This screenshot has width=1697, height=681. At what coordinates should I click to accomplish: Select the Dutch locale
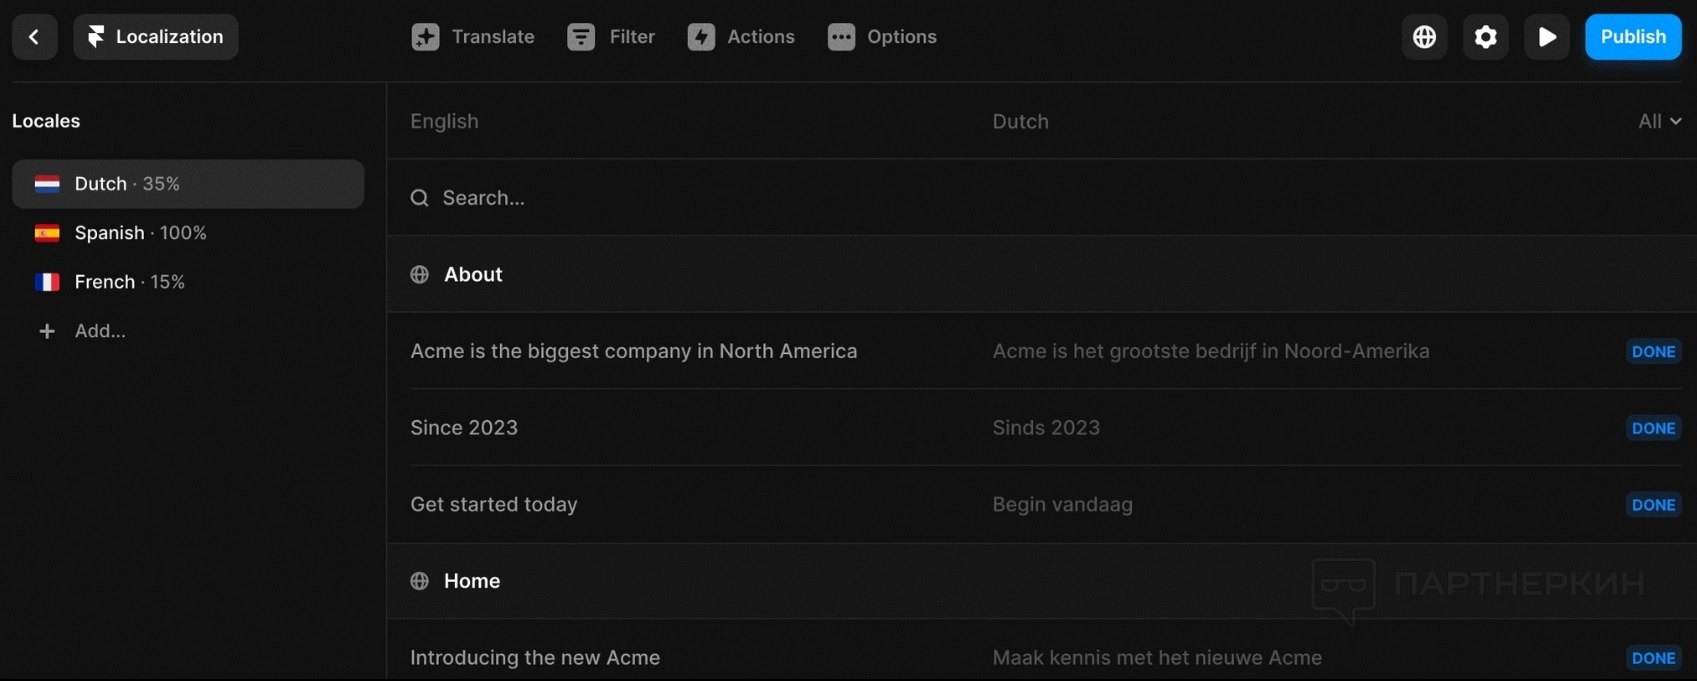(188, 184)
